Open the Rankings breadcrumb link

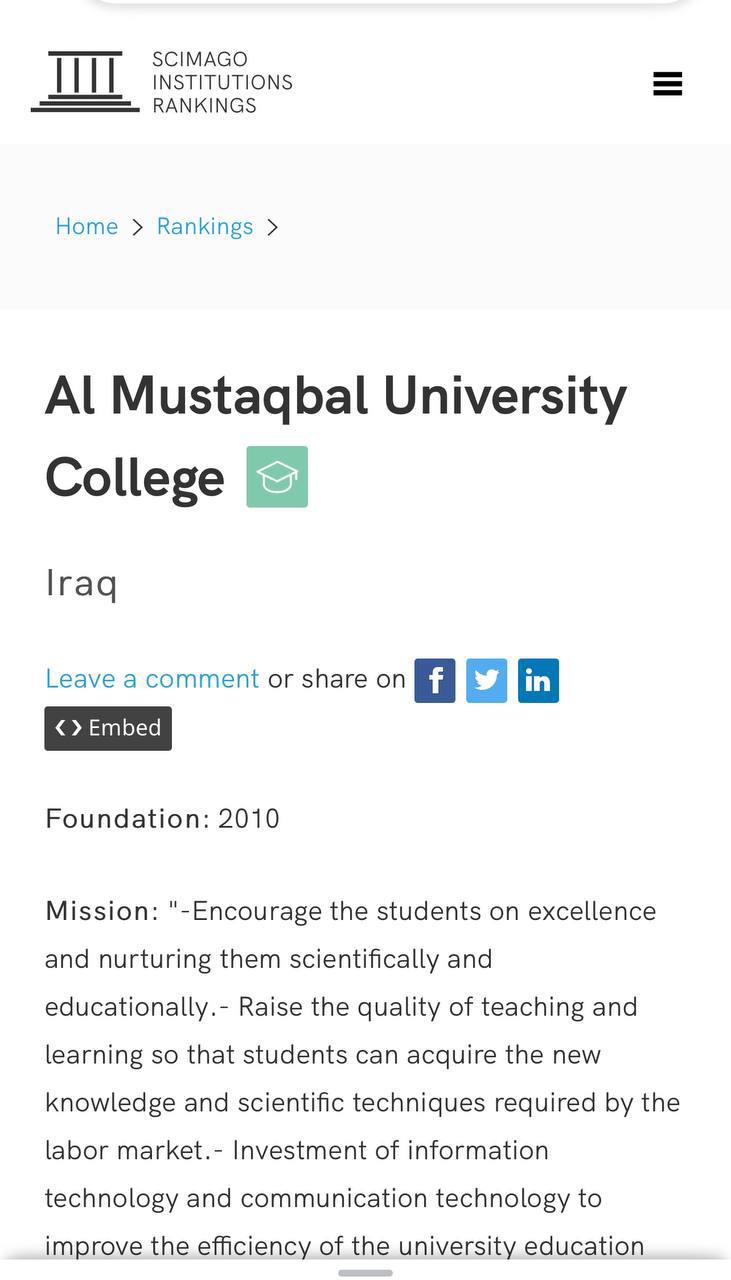click(x=205, y=227)
